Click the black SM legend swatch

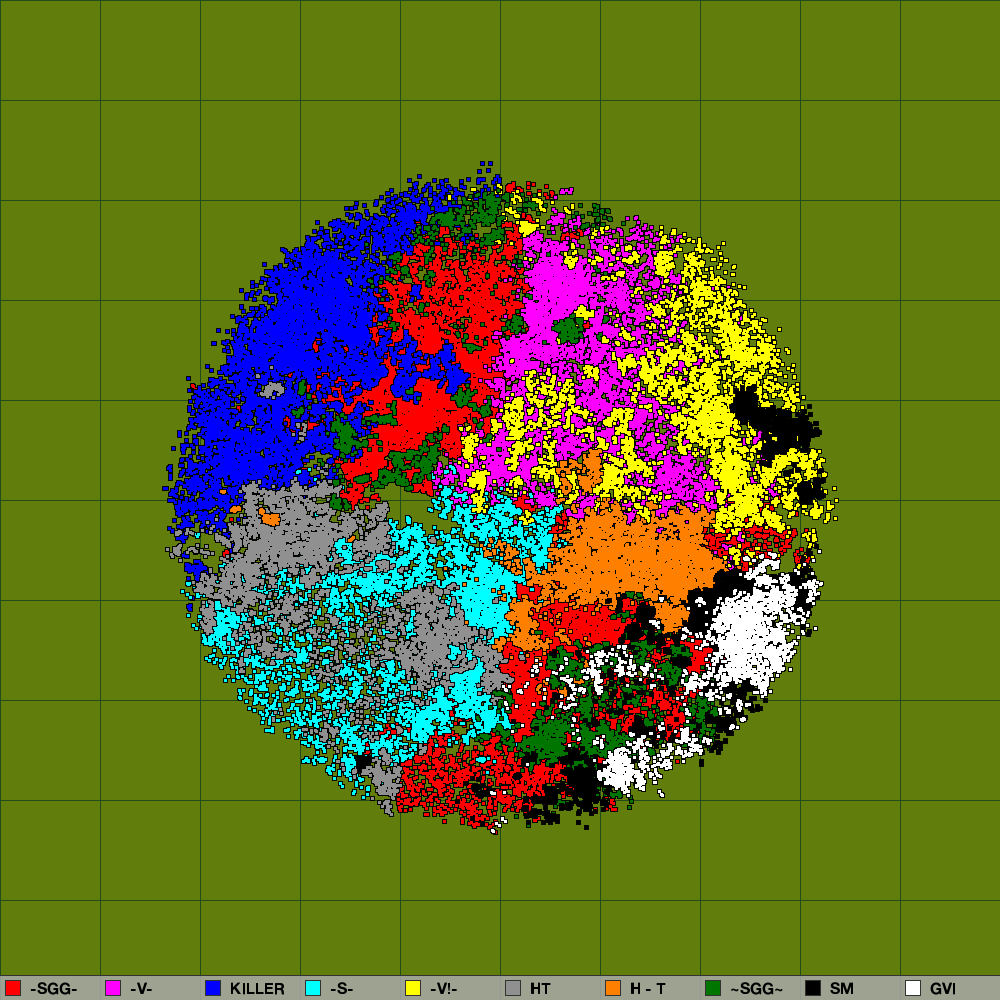tap(813, 988)
